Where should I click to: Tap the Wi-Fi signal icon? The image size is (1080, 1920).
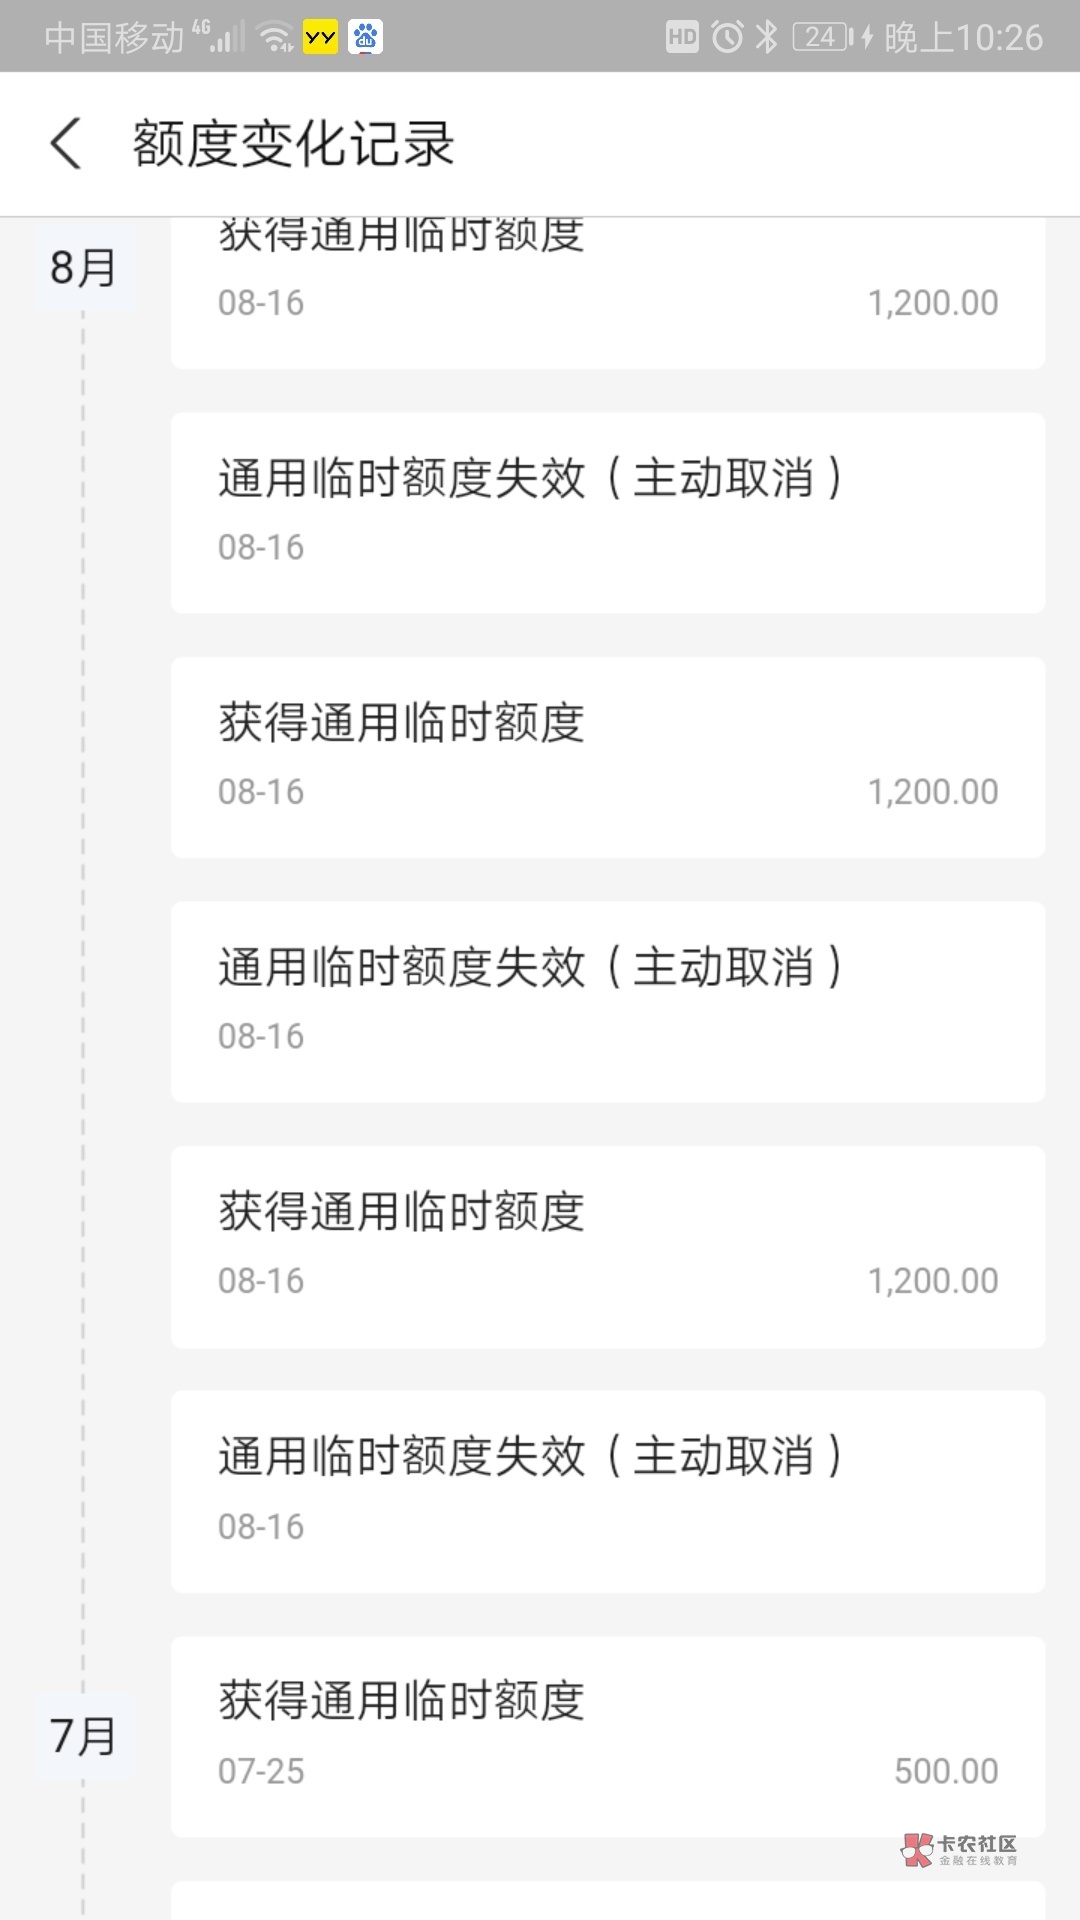coord(275,38)
